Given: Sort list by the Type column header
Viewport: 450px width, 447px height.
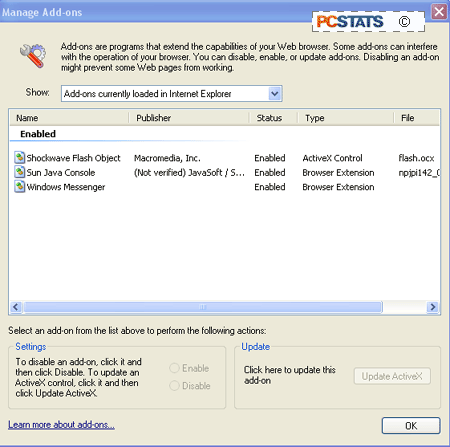Looking at the screenshot, I should pos(346,118).
